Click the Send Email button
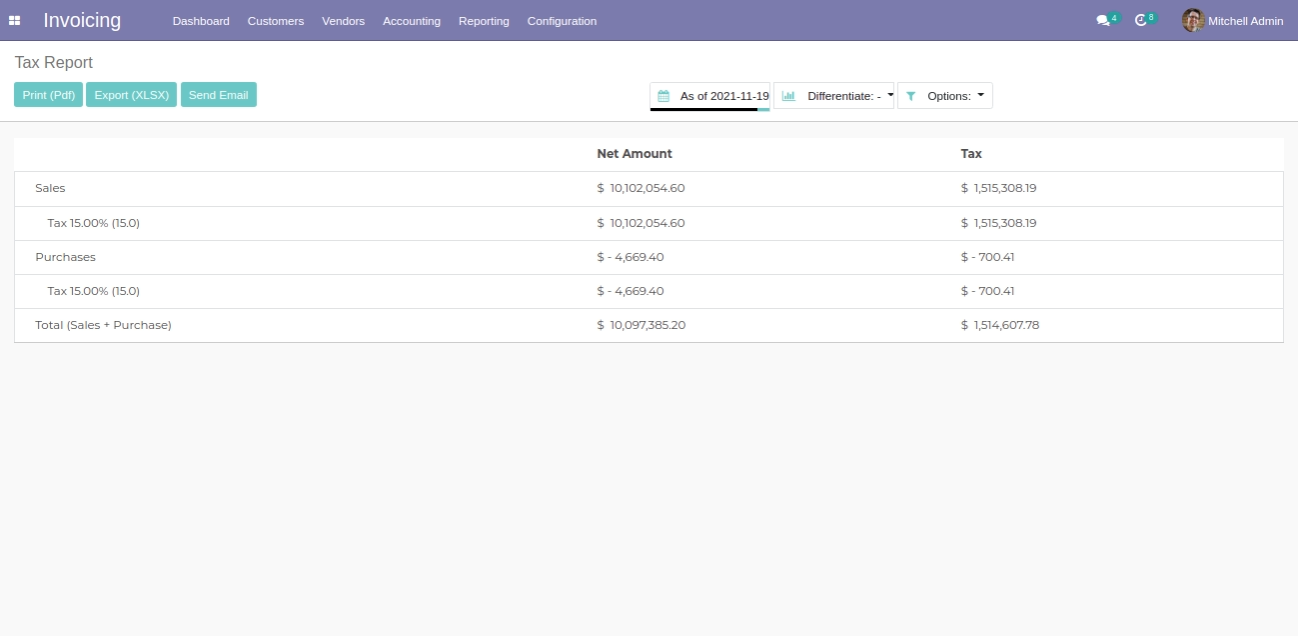The width and height of the screenshot is (1298, 636). (x=218, y=95)
